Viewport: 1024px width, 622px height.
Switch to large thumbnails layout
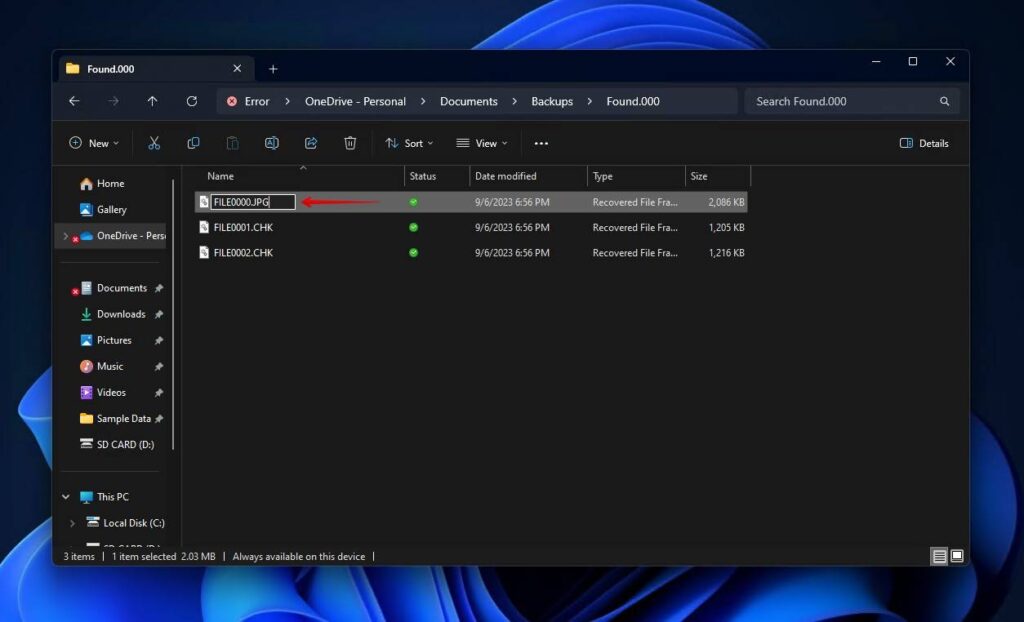[x=958, y=556]
